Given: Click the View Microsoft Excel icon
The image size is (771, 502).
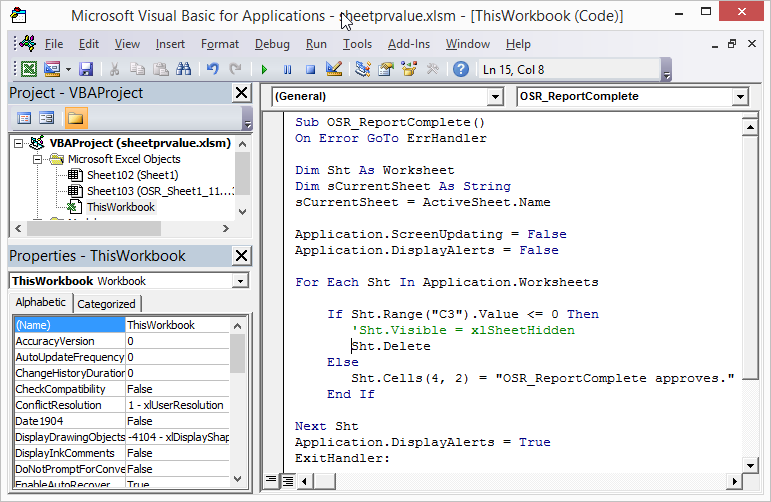Looking at the screenshot, I should pos(29,69).
